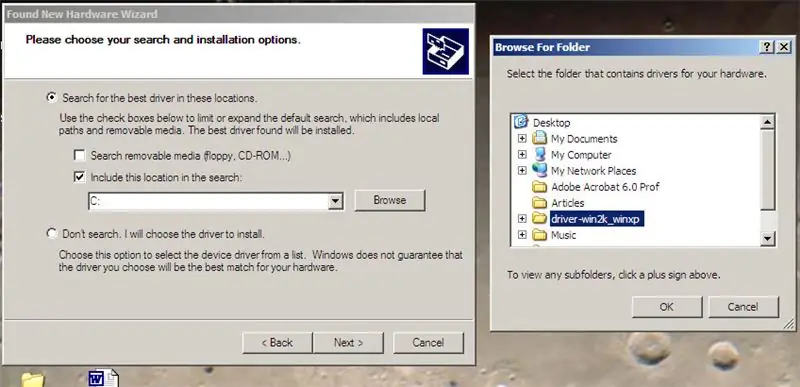This screenshot has height=387, width=800.
Task: Click the Next > button
Action: [348, 343]
